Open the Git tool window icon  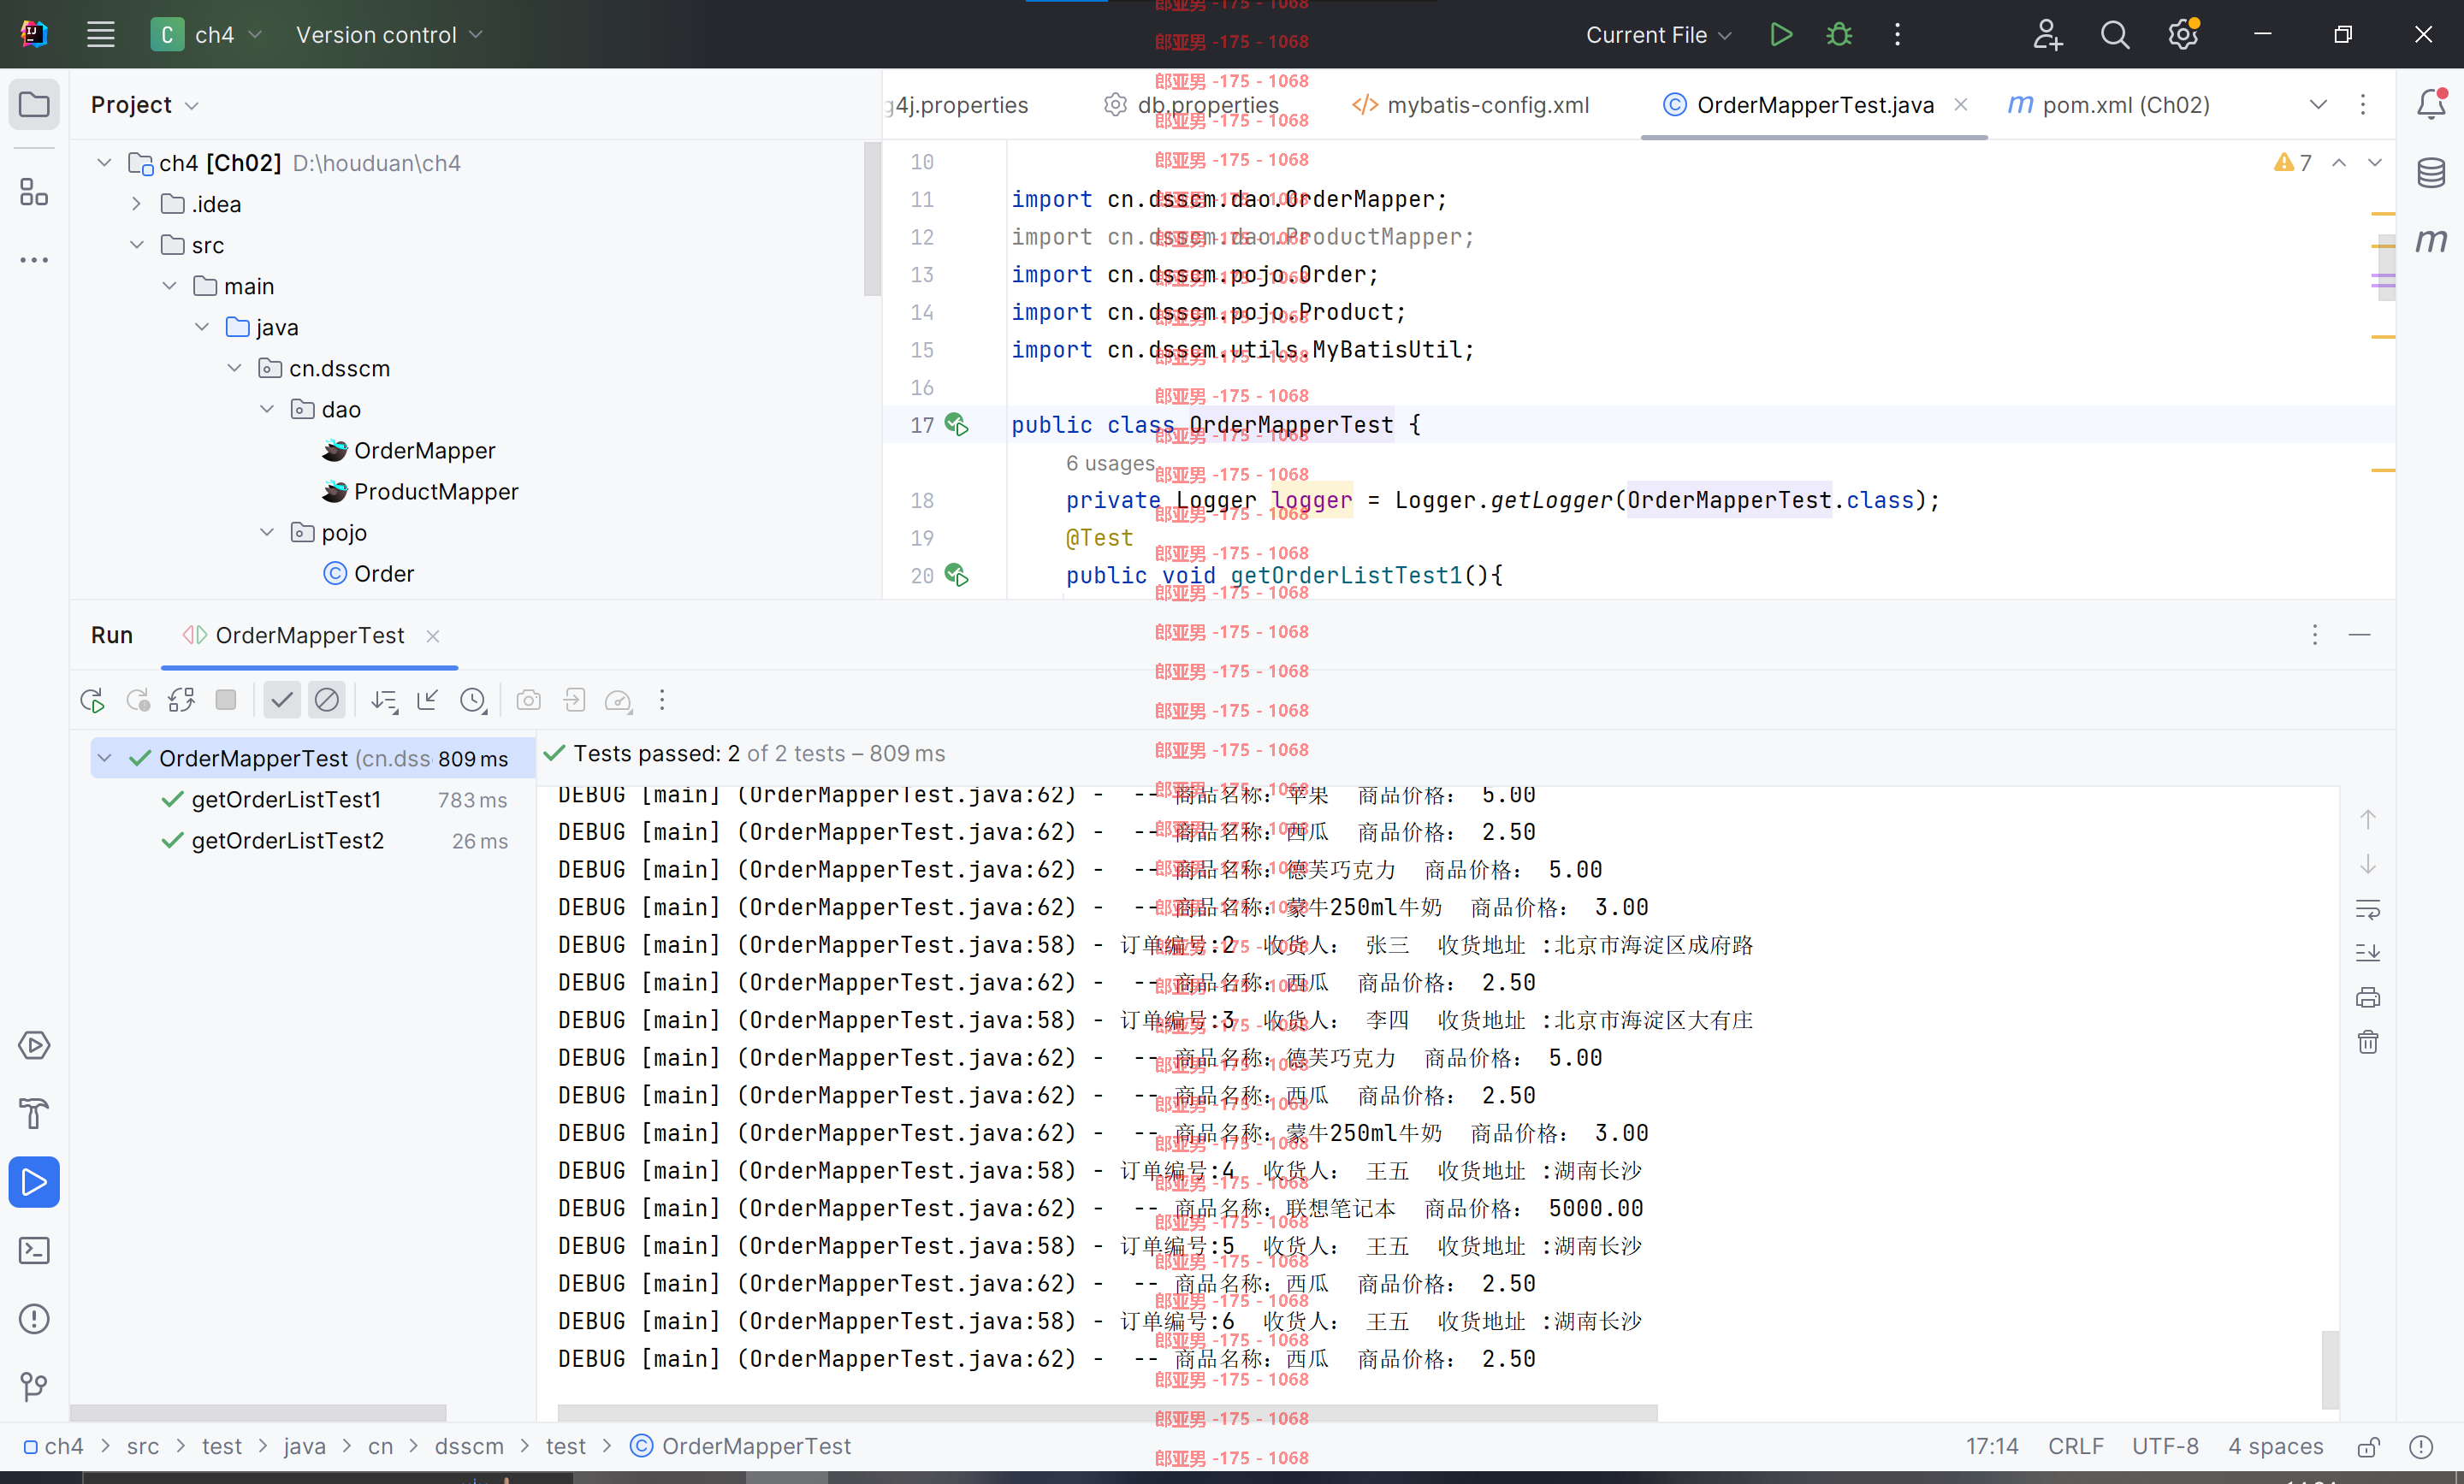(34, 1387)
